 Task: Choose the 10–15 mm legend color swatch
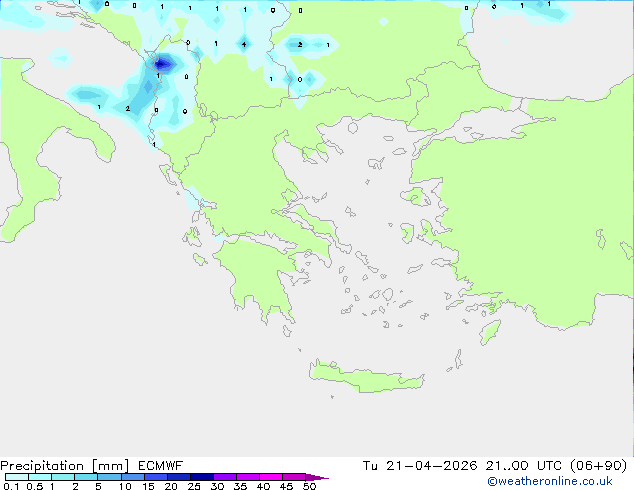(132, 477)
